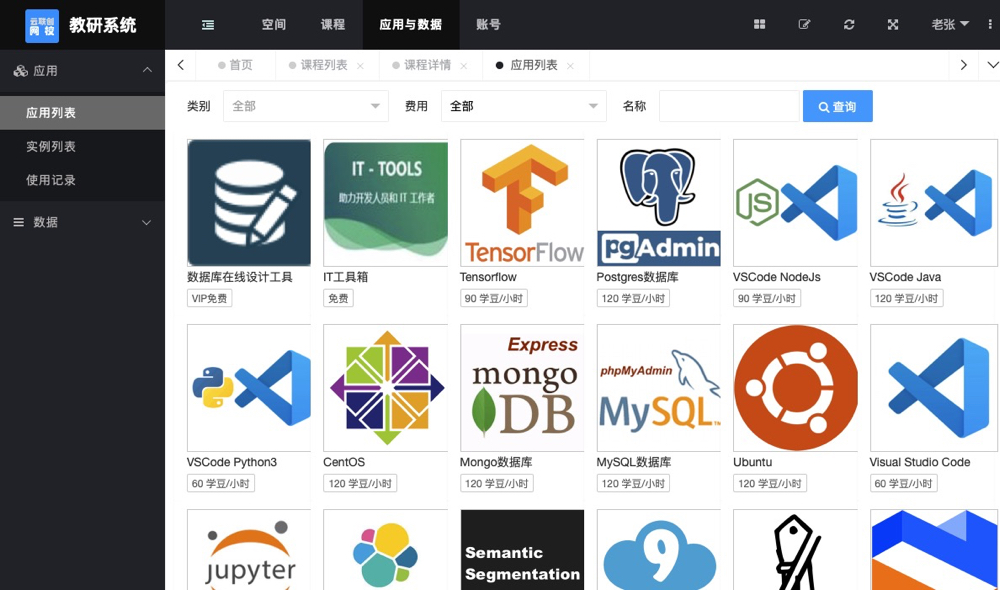Open the Jupyter app logo
Viewport: 1000px width, 590px height.
[x=249, y=549]
